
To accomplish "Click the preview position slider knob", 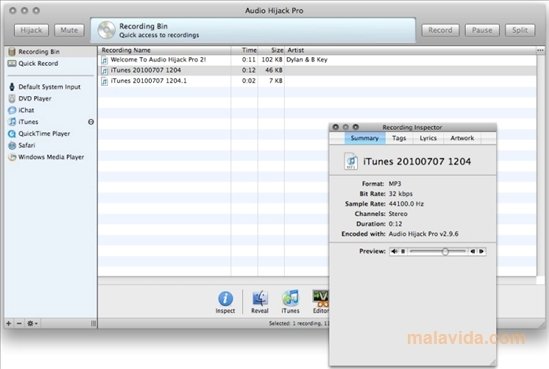I will point(445,251).
